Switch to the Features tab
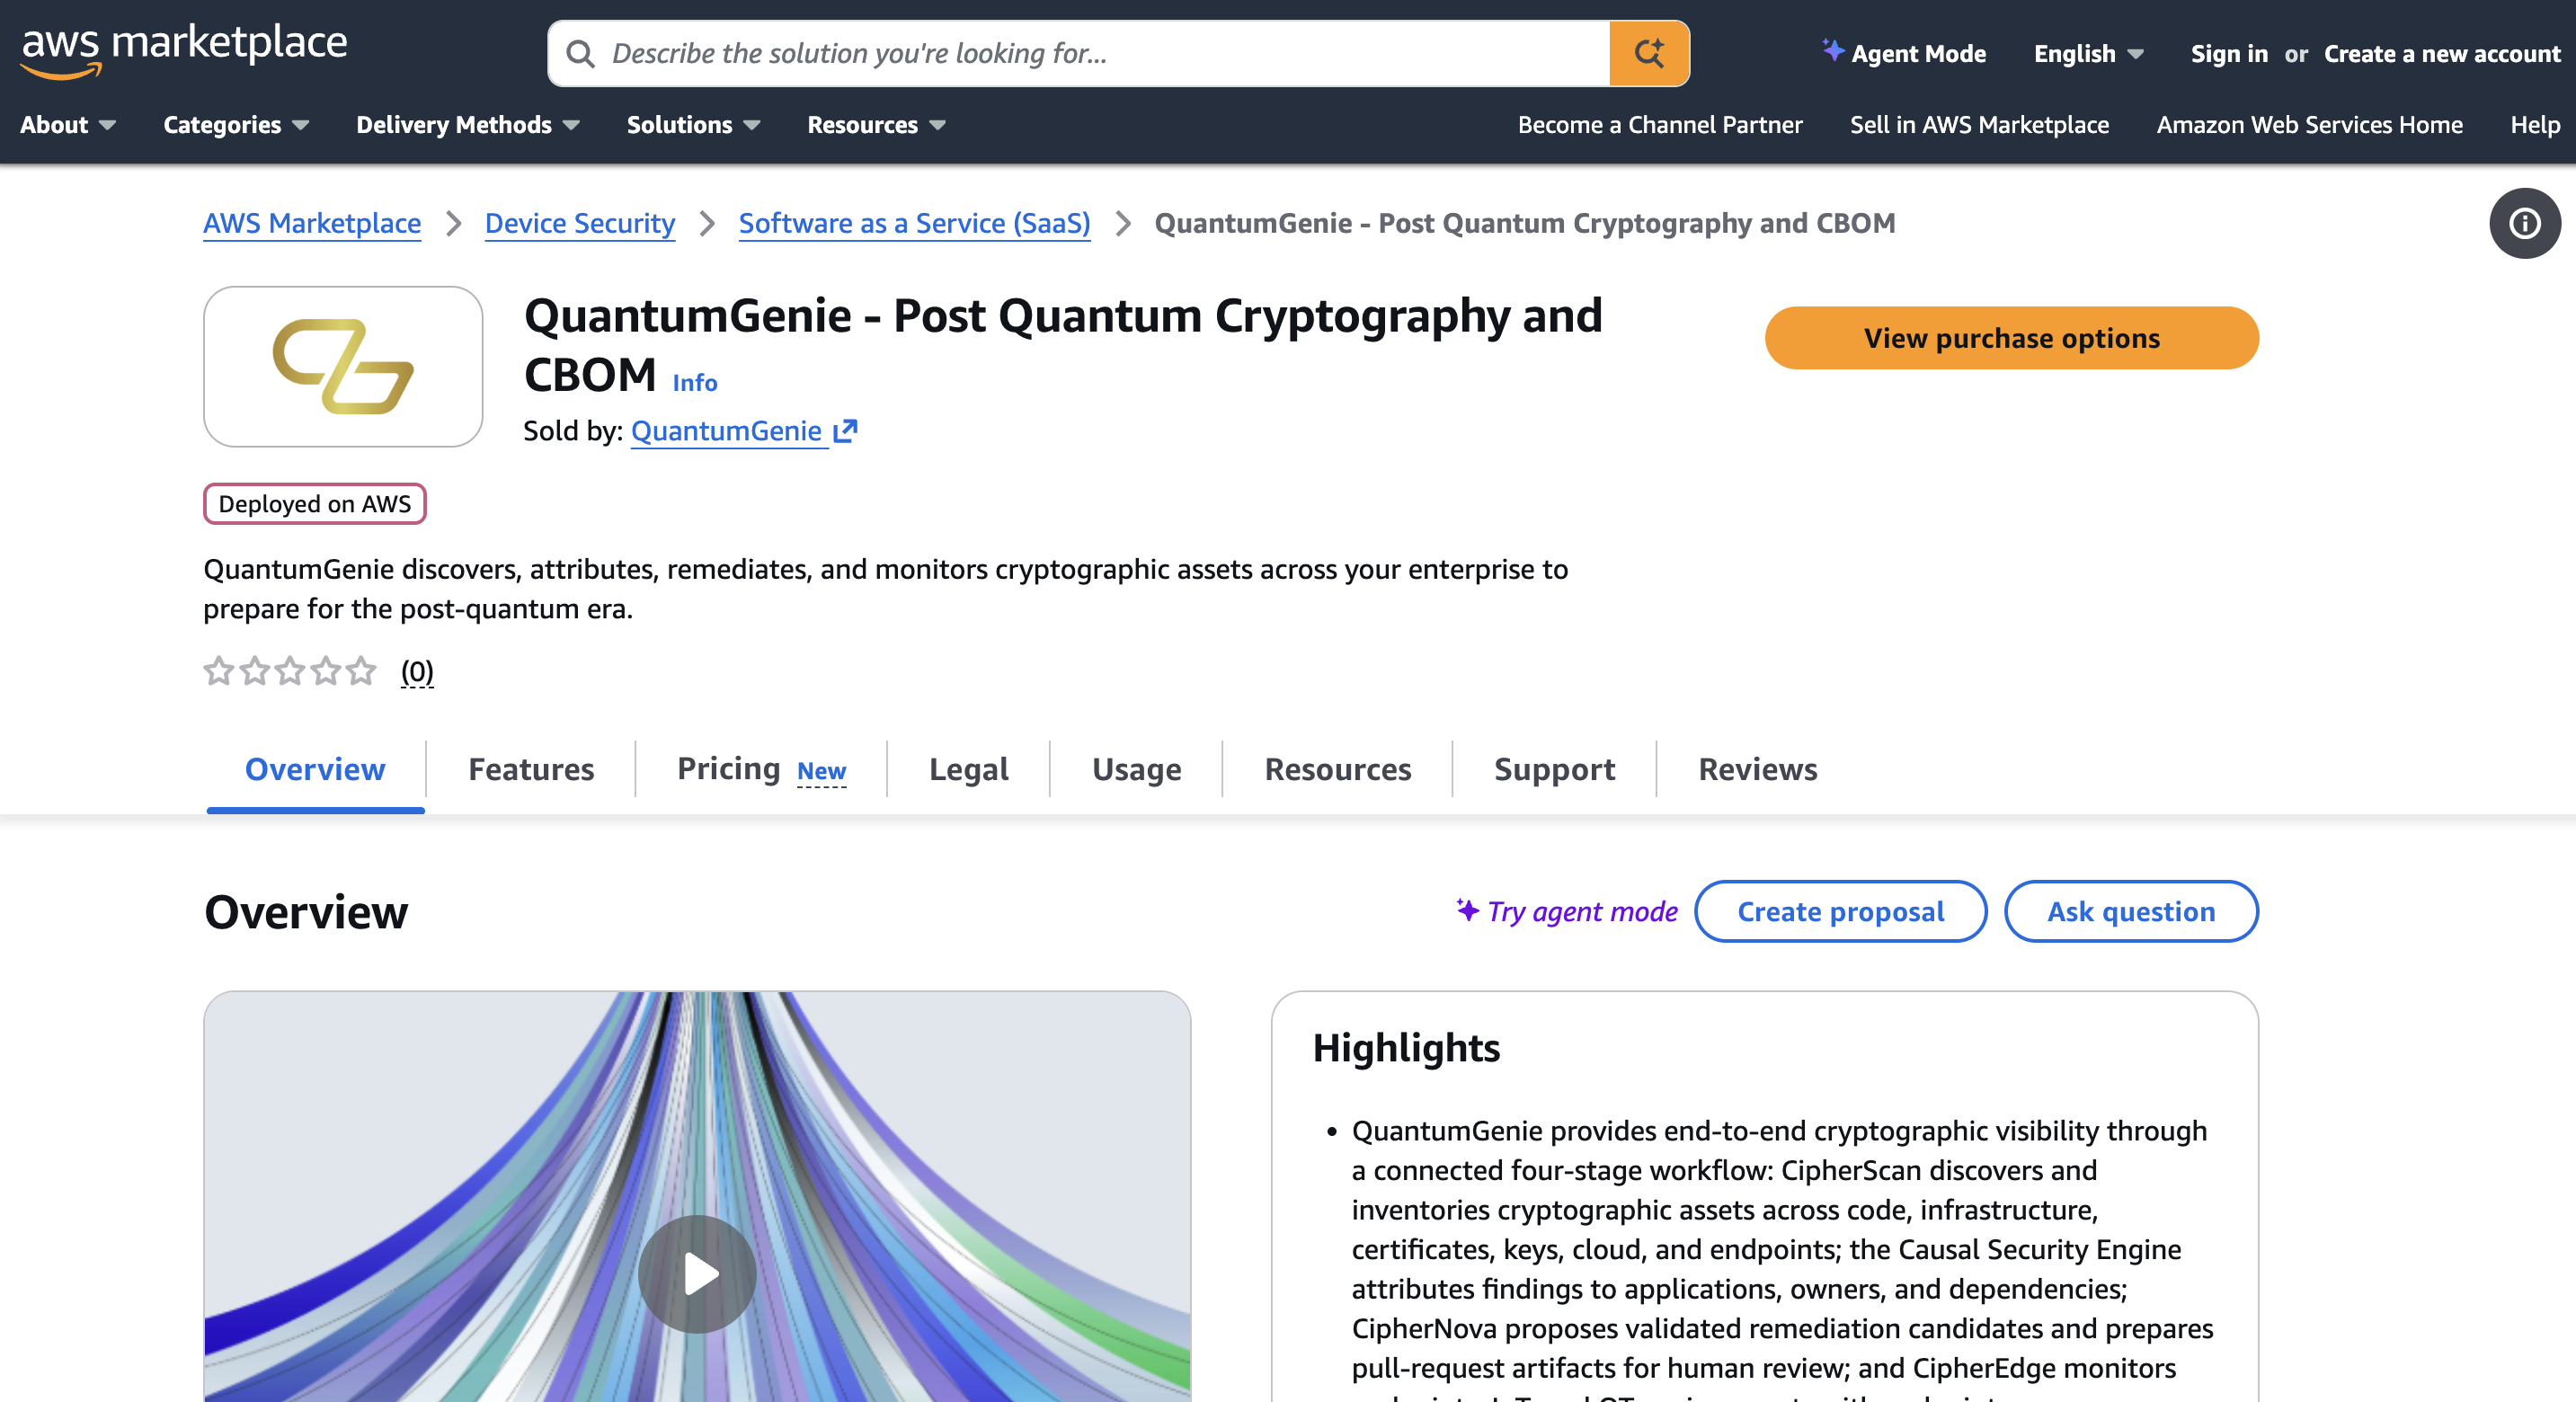Image resolution: width=2576 pixels, height=1402 pixels. click(531, 769)
